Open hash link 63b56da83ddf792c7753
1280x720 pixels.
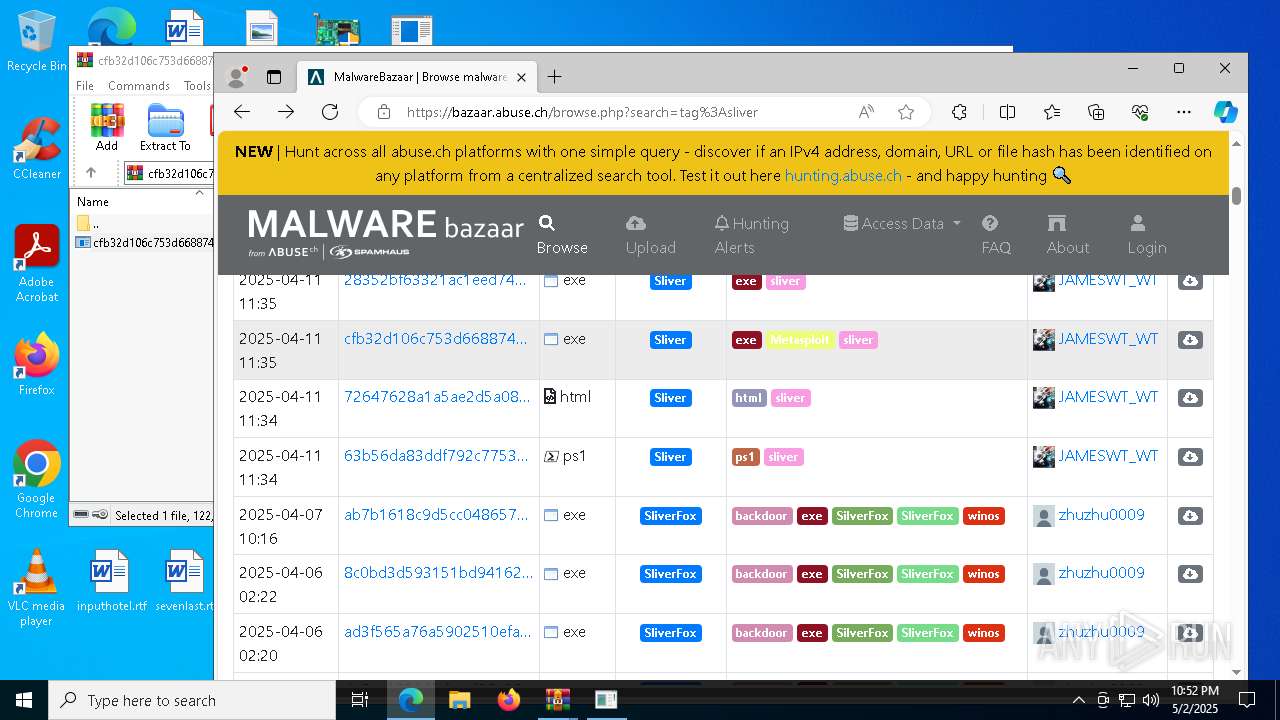(x=435, y=456)
